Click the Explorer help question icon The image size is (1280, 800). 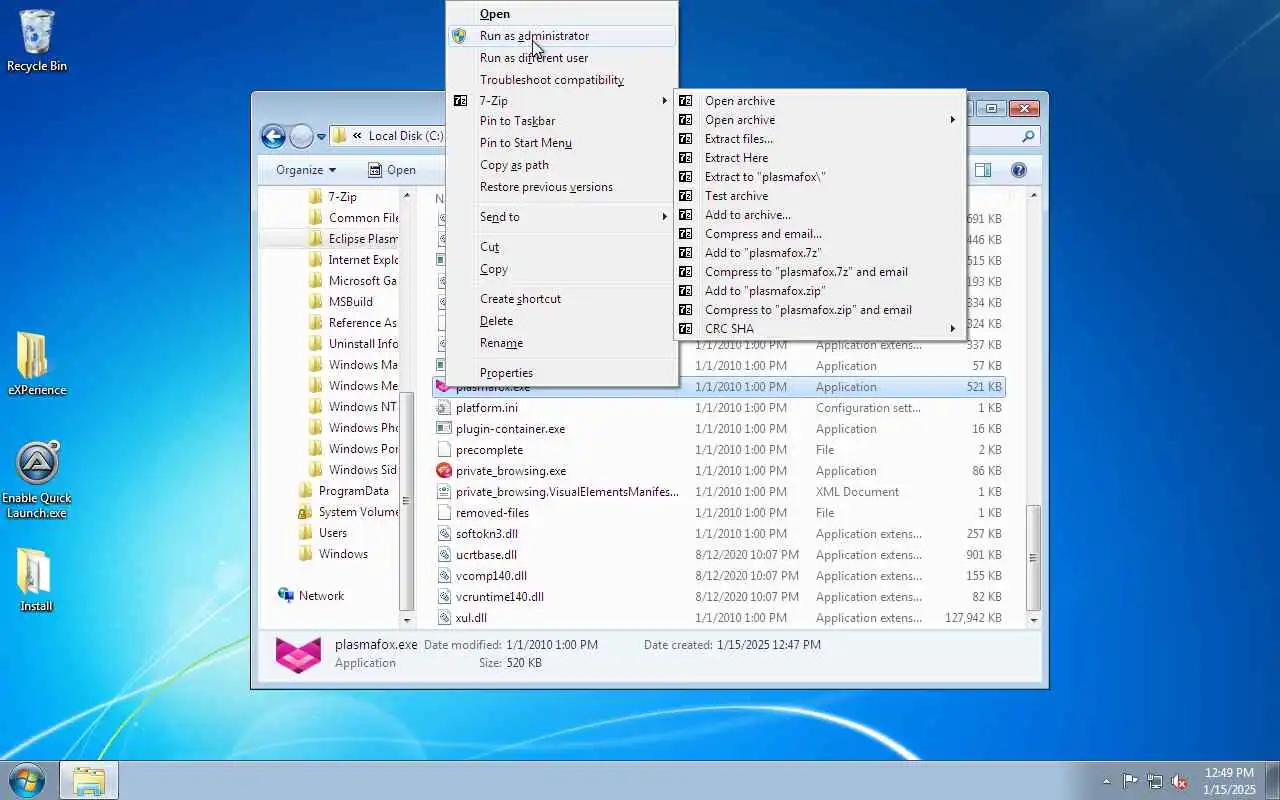(1019, 170)
